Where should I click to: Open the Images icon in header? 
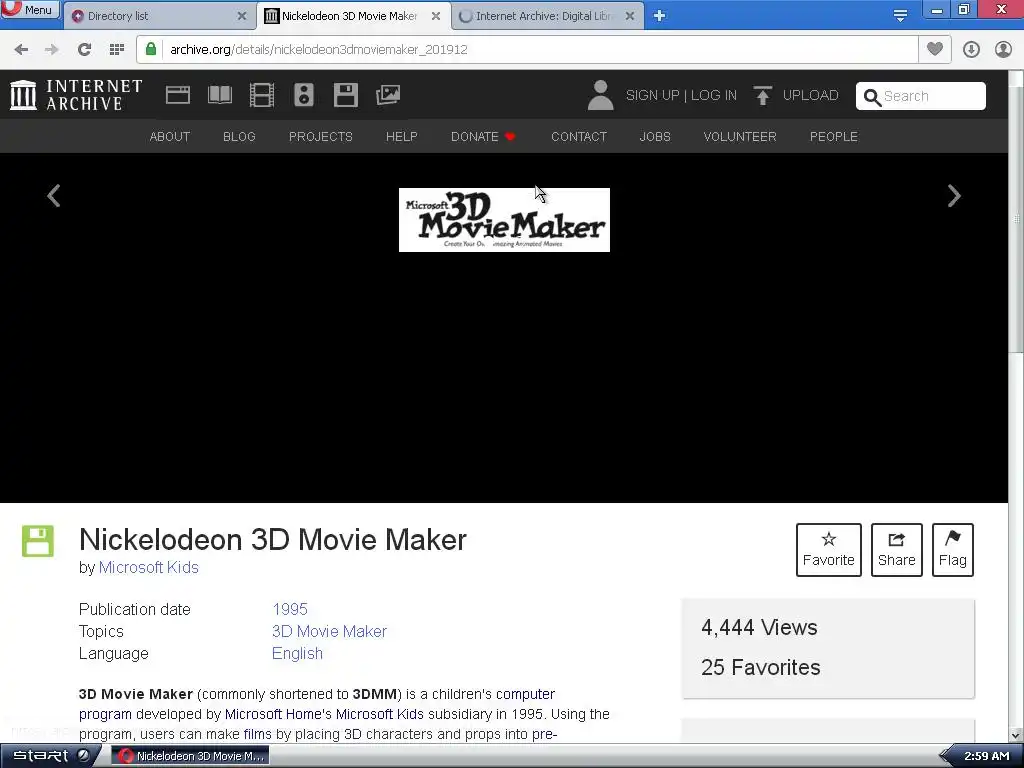pos(388,95)
